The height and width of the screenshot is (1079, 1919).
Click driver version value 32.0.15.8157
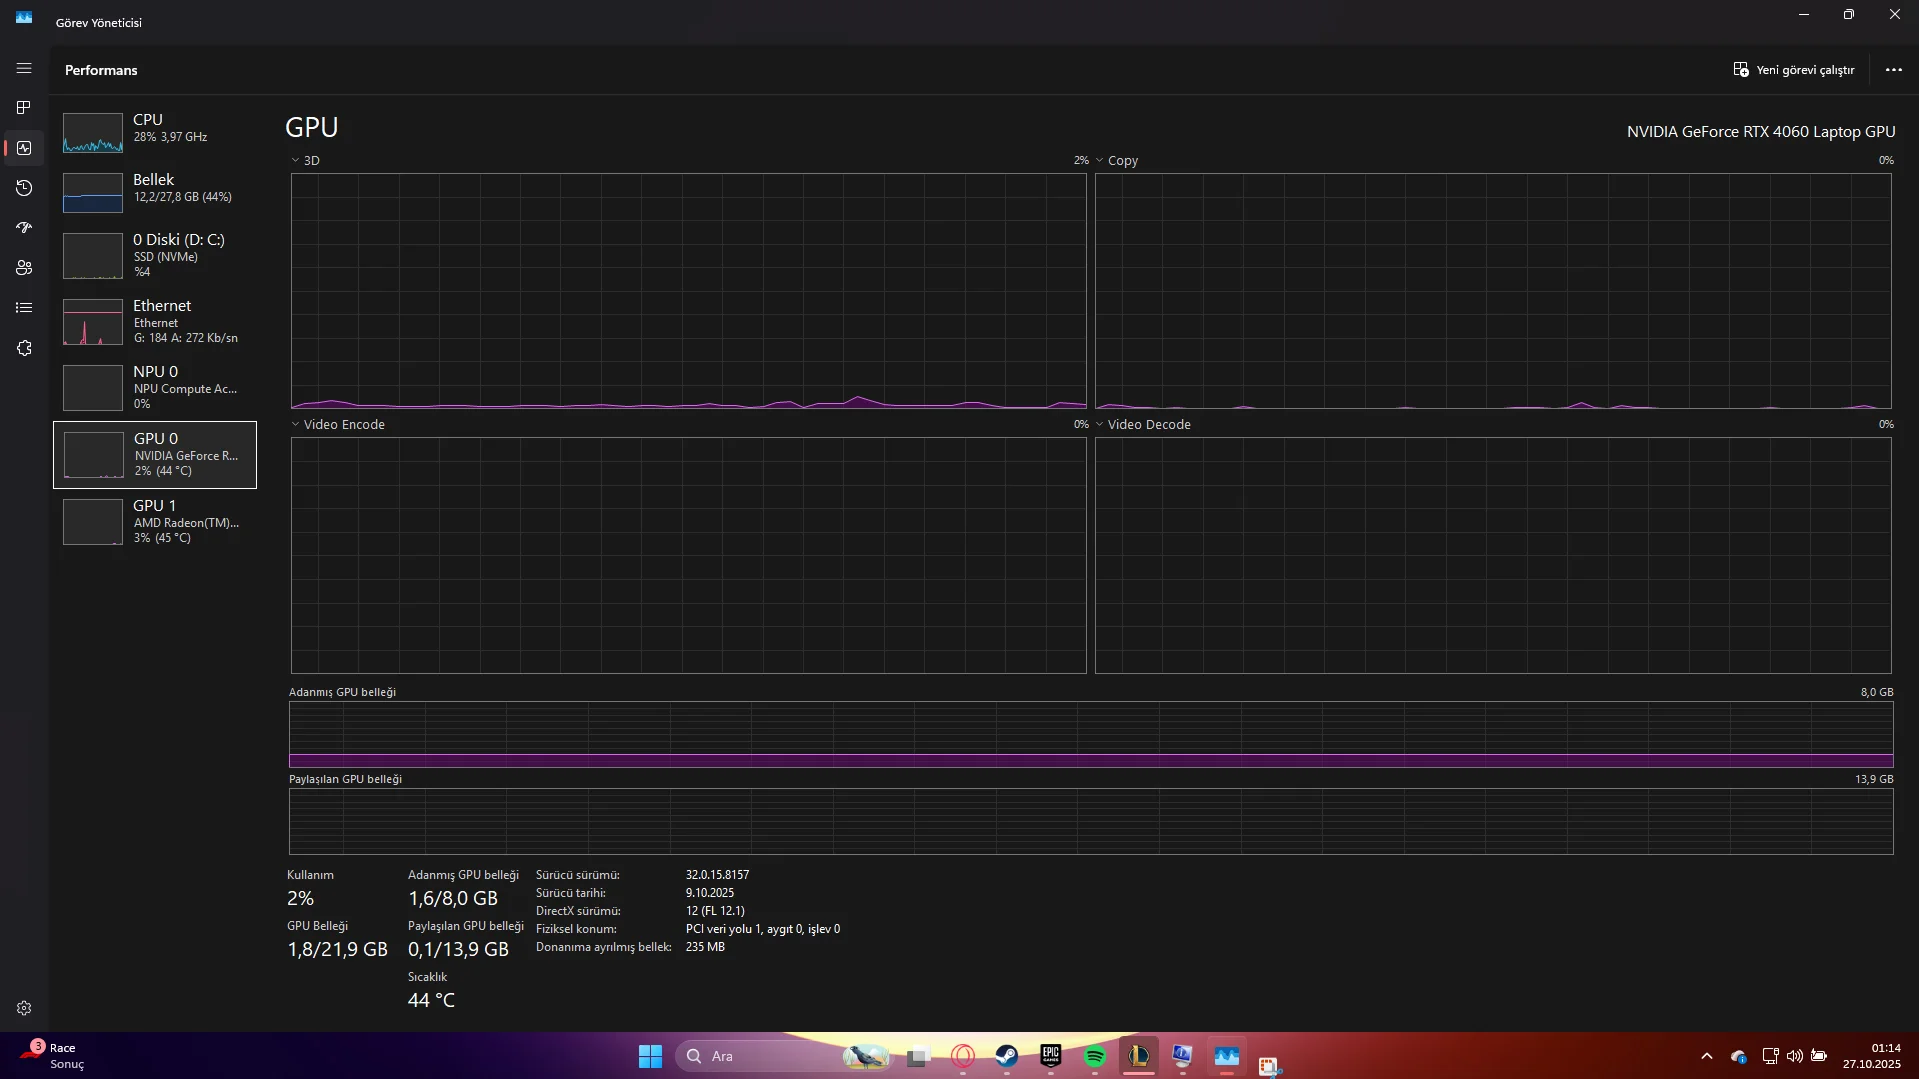pos(717,875)
